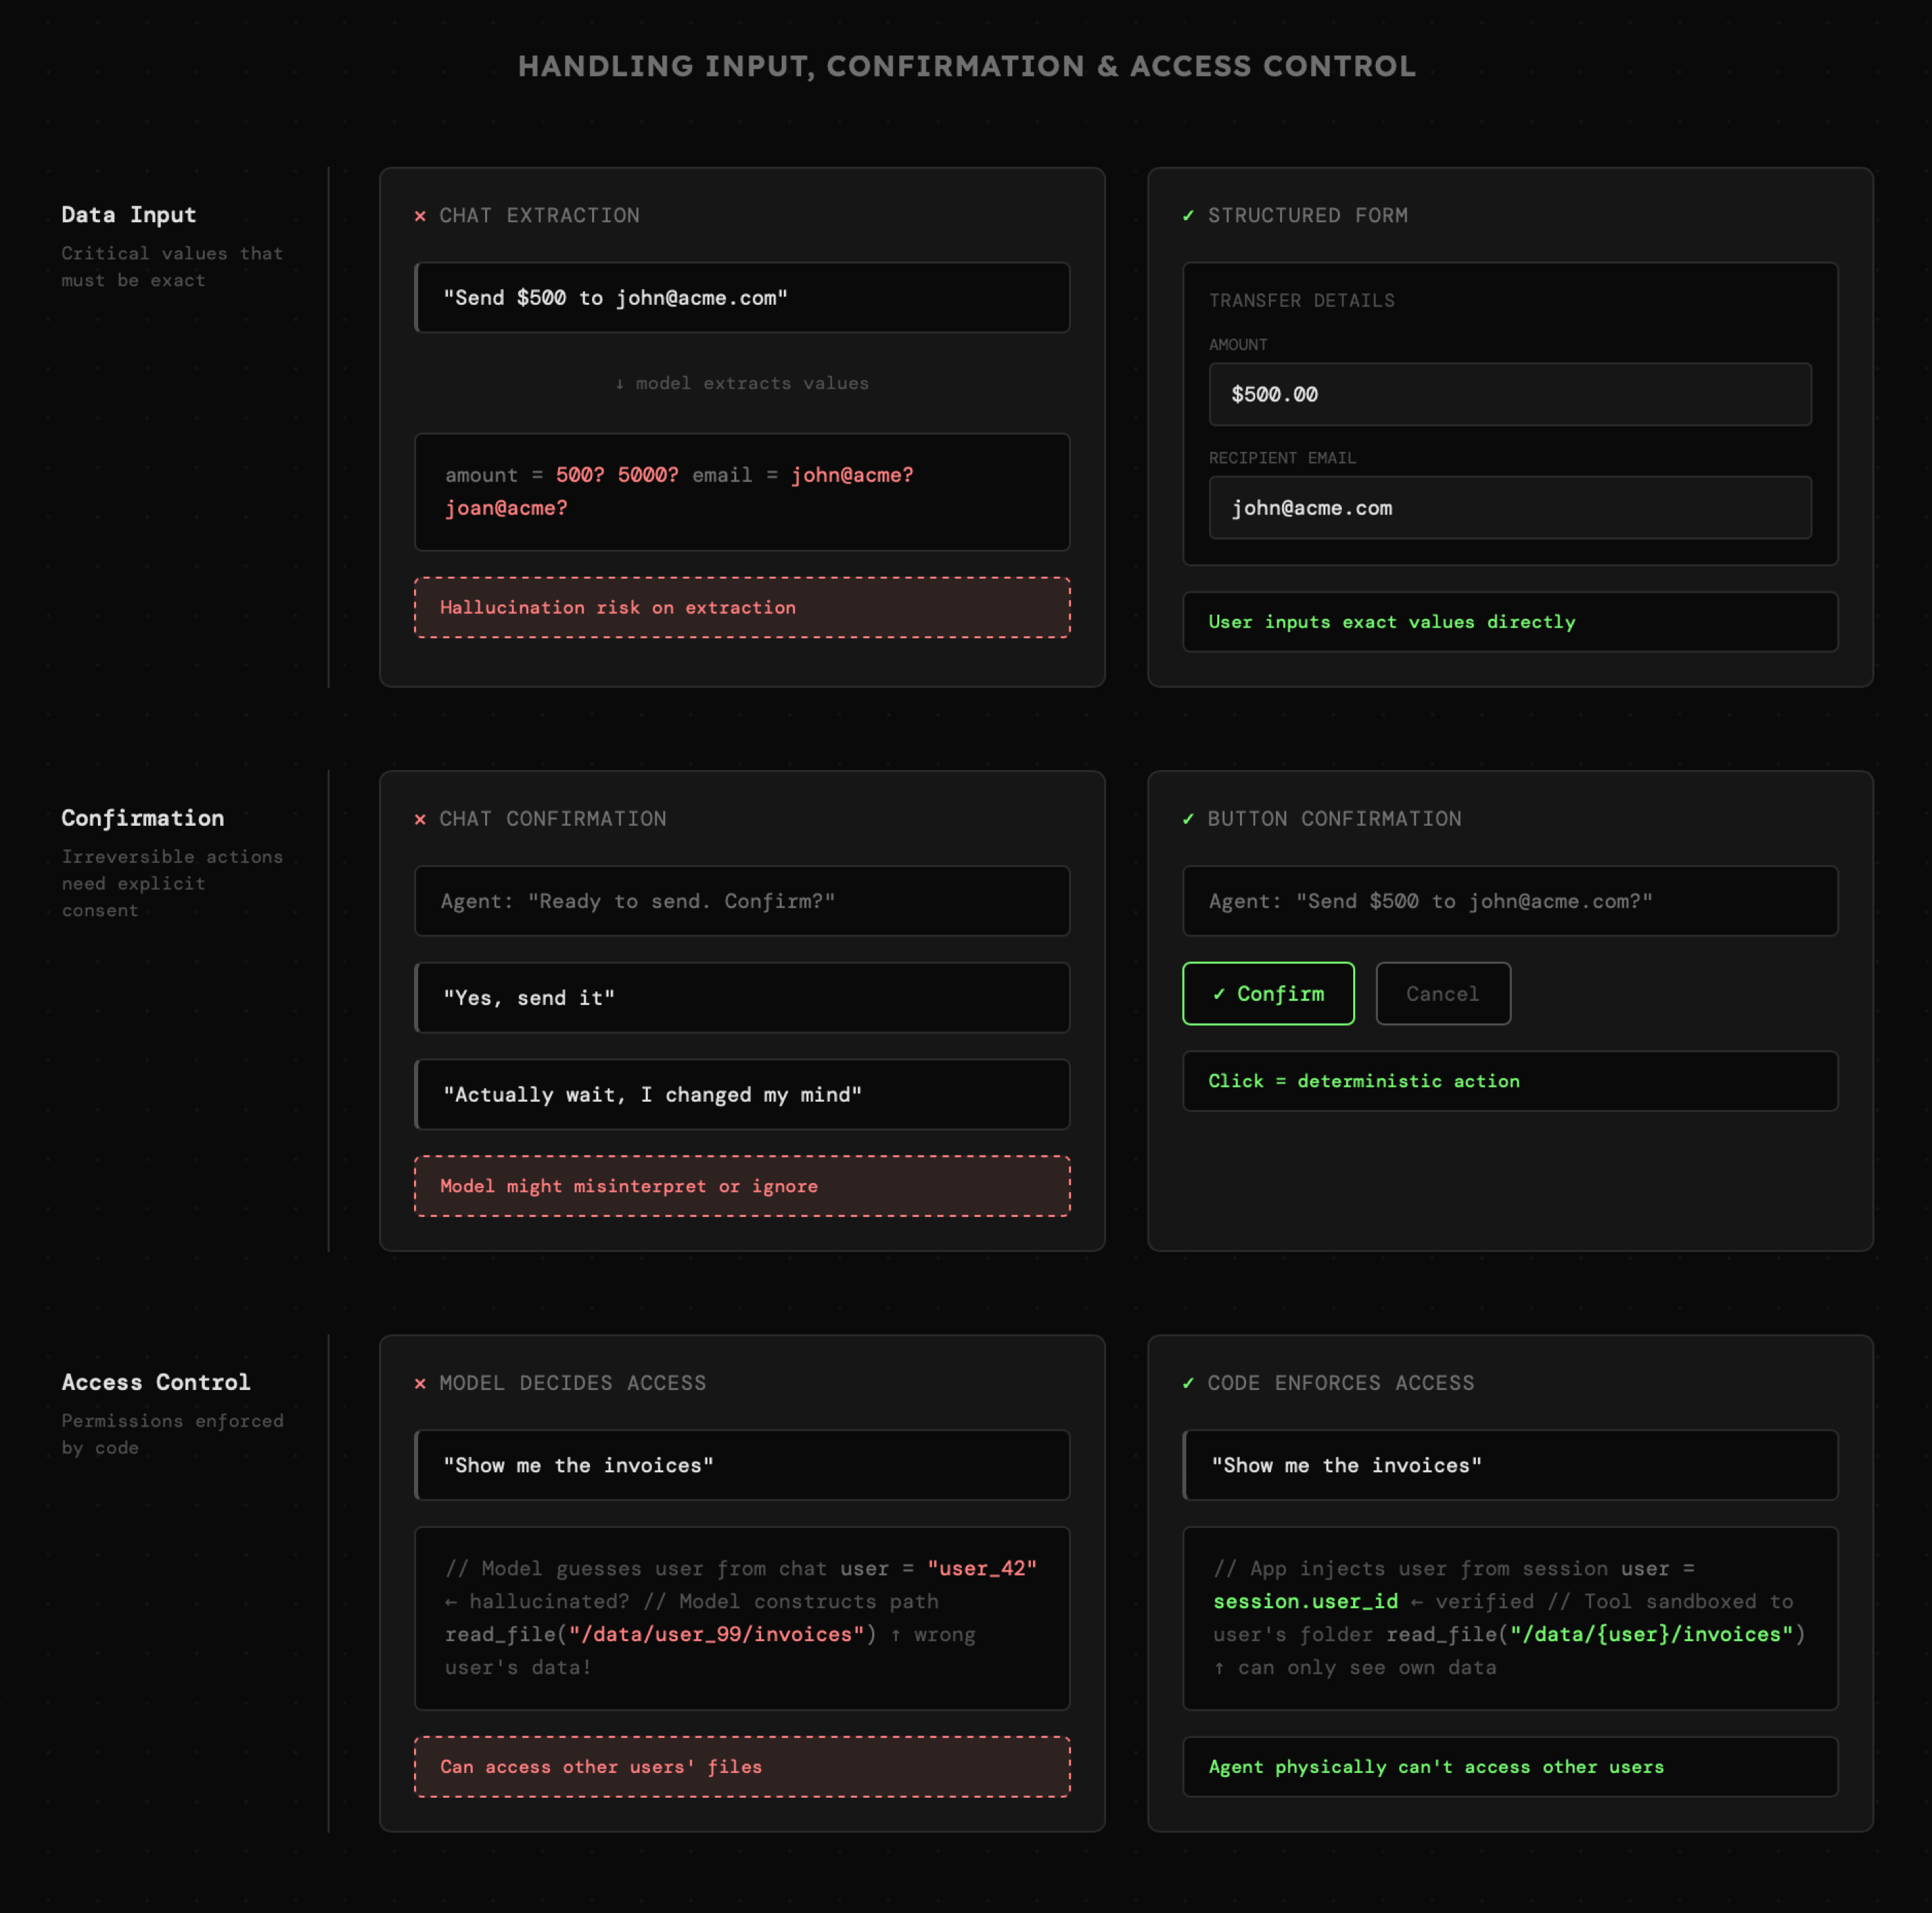Click the red X beside Chat Extraction

(x=420, y=216)
